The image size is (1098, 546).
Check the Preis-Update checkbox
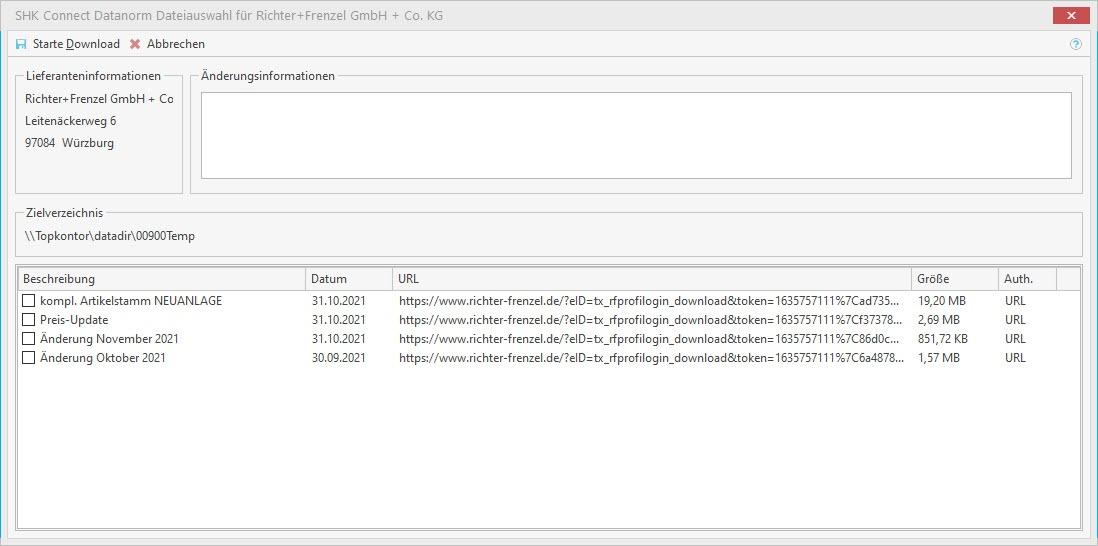(x=28, y=320)
